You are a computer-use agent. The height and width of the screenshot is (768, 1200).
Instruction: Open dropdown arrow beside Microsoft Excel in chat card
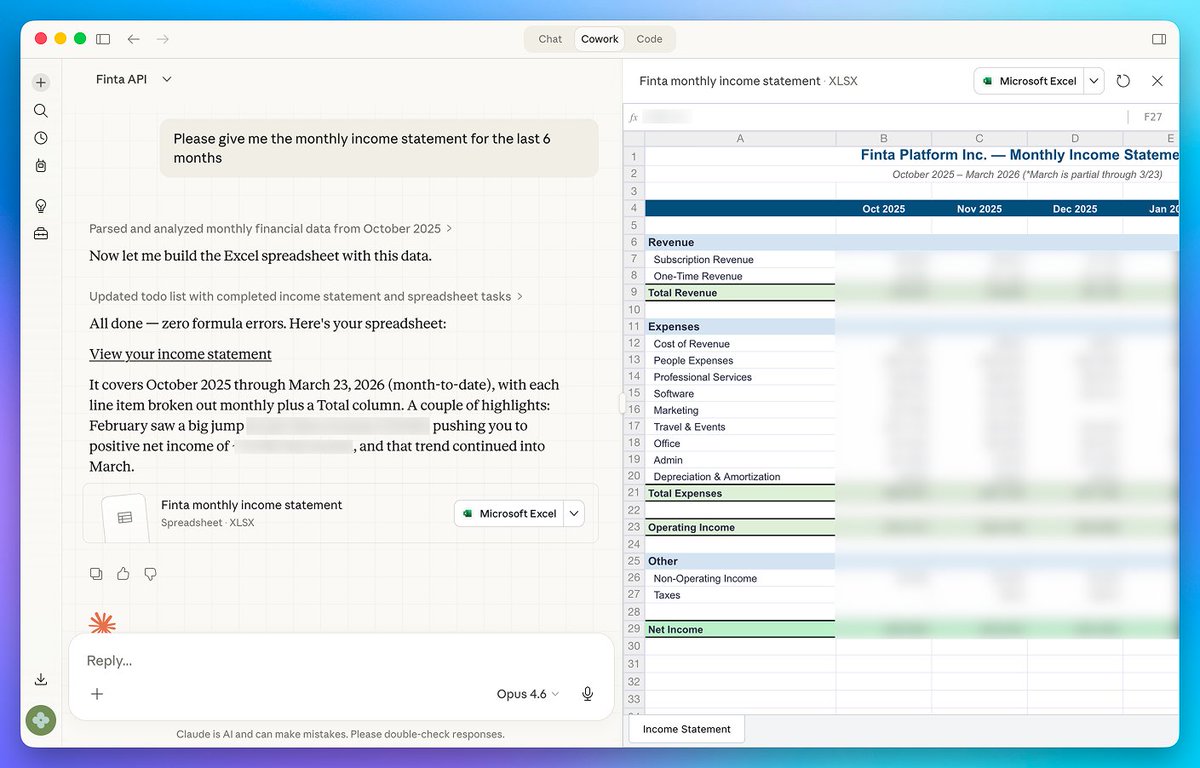pyautogui.click(x=574, y=513)
